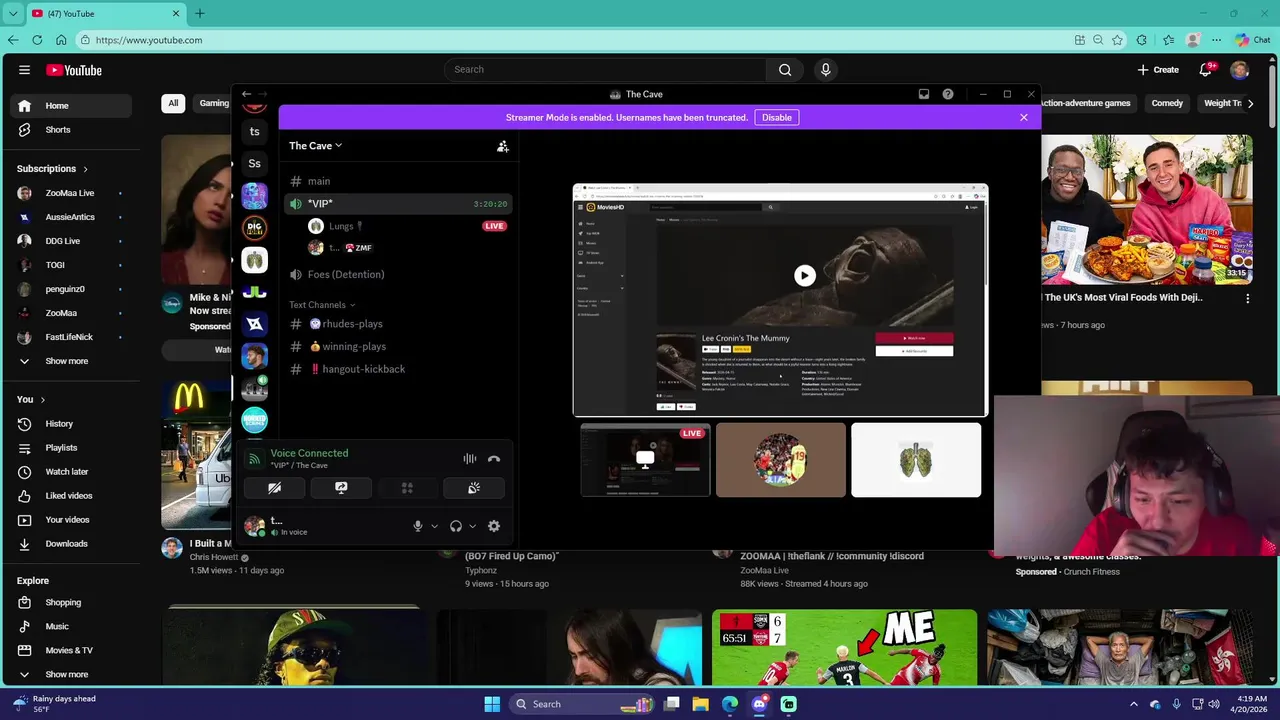The image size is (1280, 720).
Task: Collapse the Text Channels category
Action: [x=322, y=305]
